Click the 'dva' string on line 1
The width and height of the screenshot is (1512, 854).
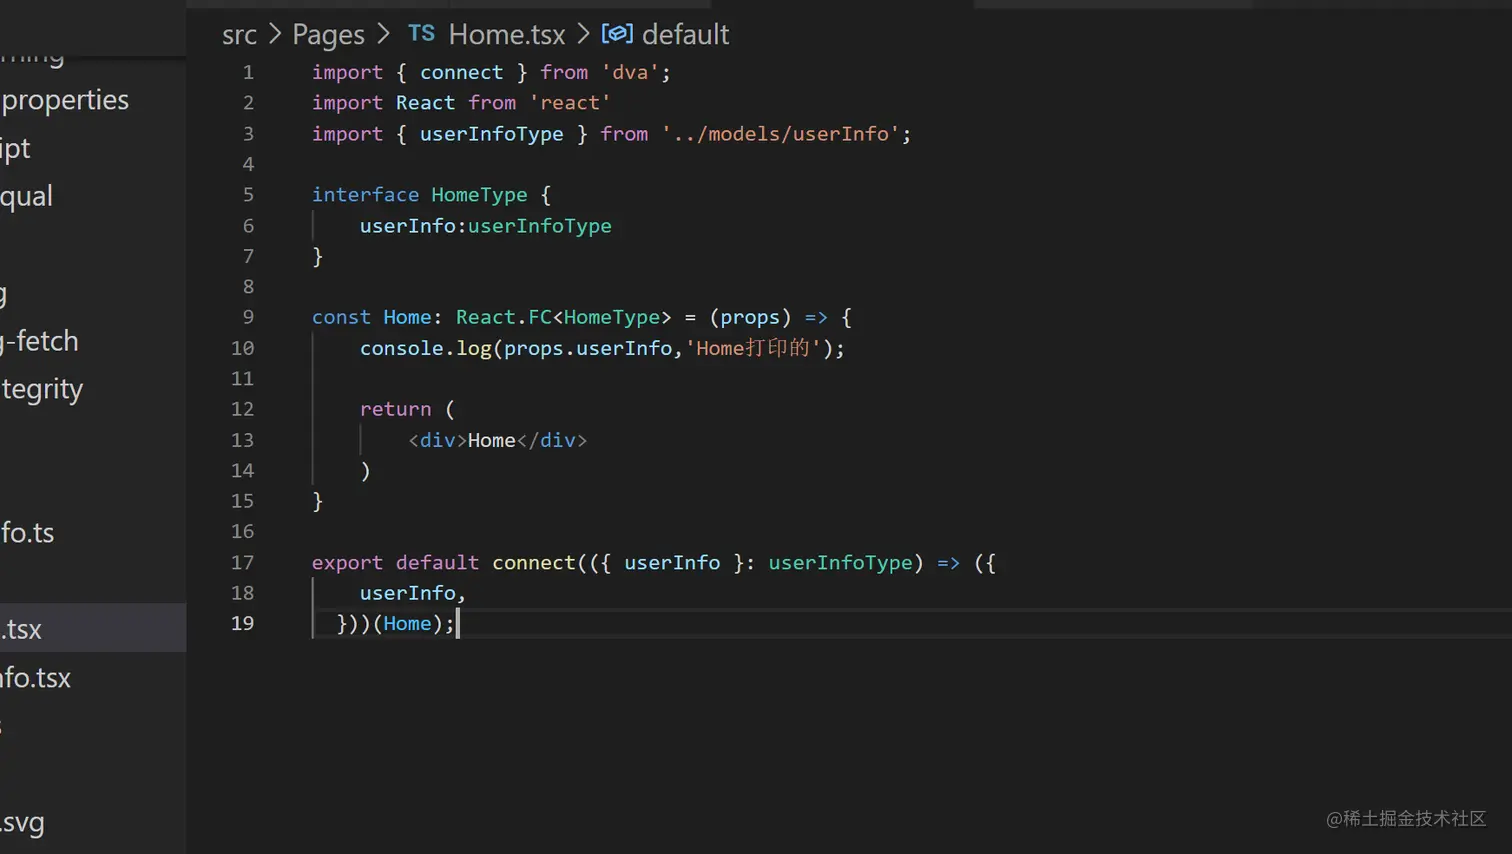[x=630, y=73]
